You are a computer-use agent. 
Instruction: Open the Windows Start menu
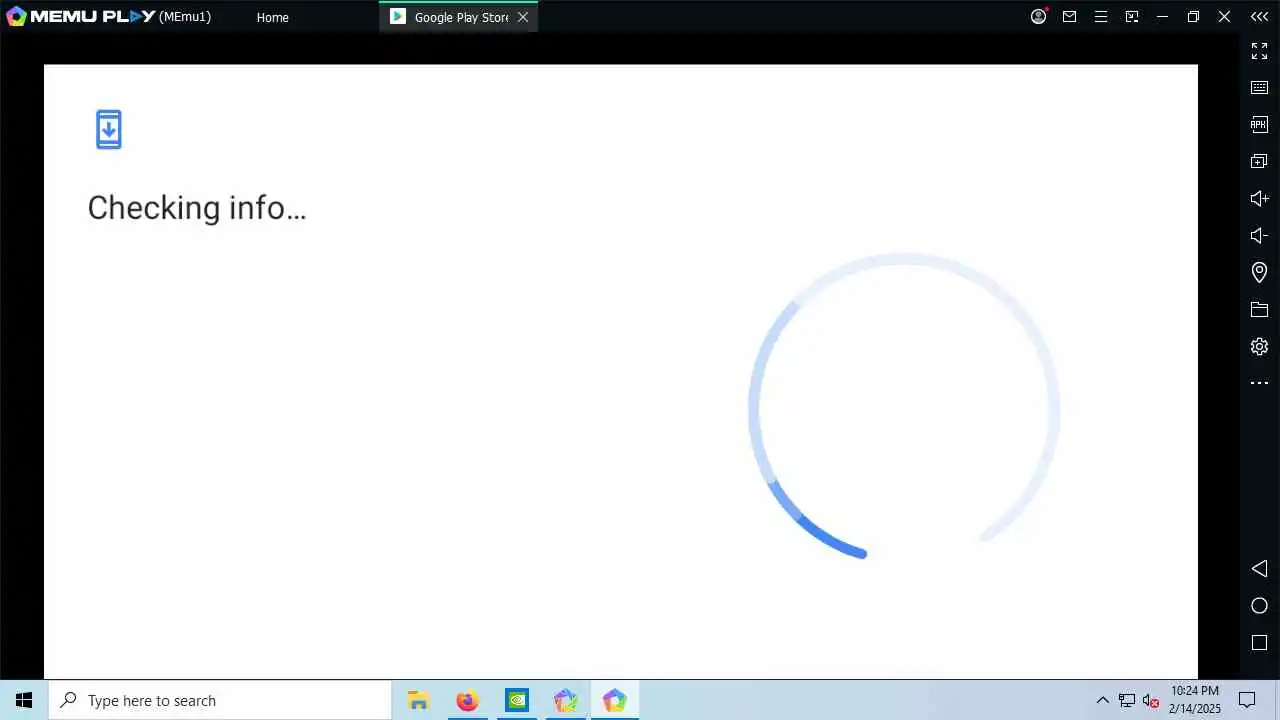[24, 700]
